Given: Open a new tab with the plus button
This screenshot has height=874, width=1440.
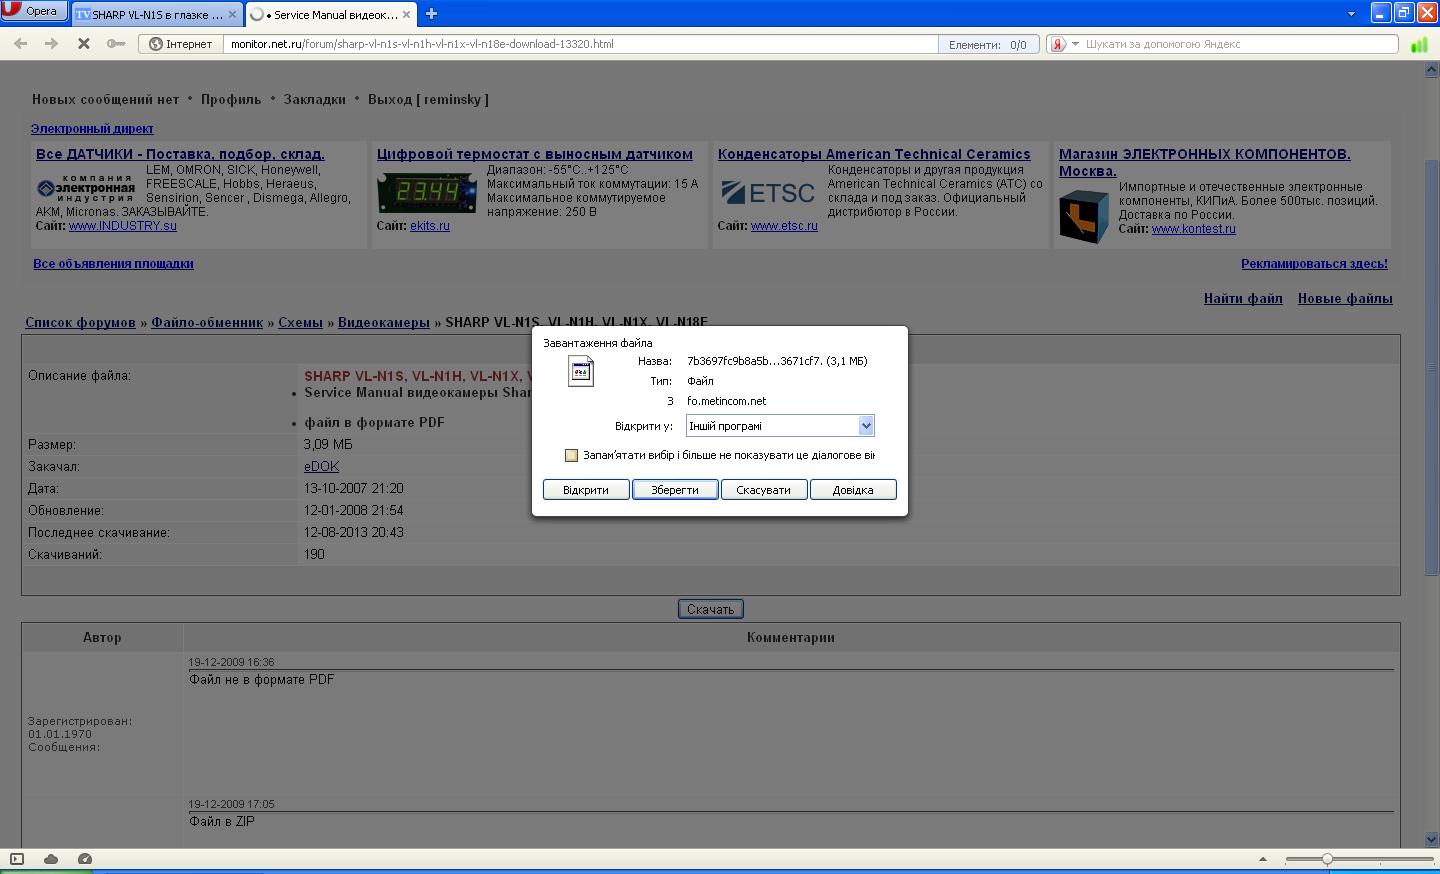Looking at the screenshot, I should [431, 14].
